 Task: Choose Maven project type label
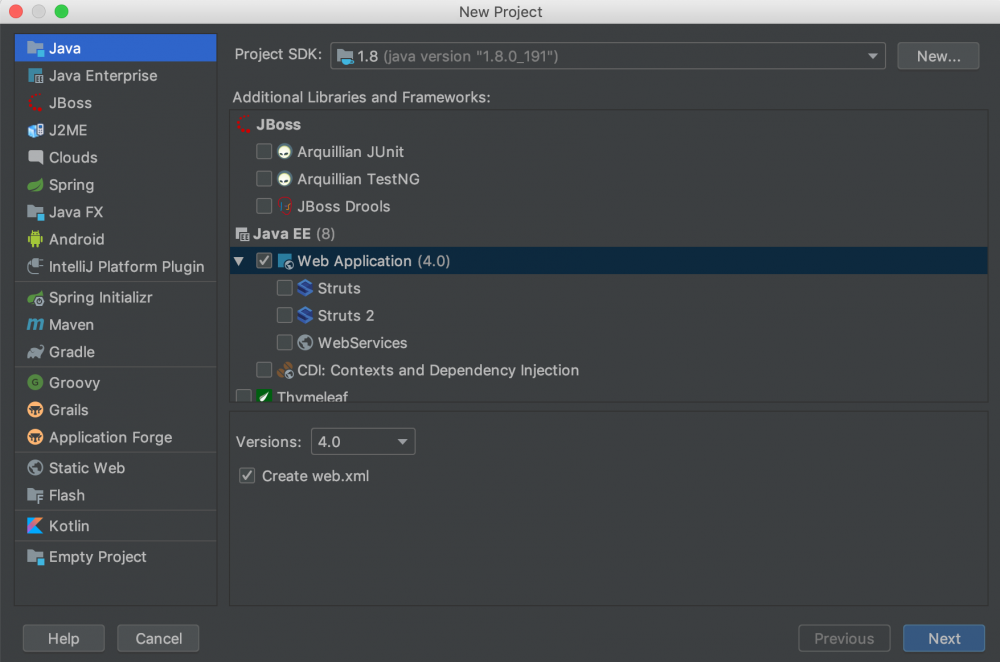pos(71,325)
